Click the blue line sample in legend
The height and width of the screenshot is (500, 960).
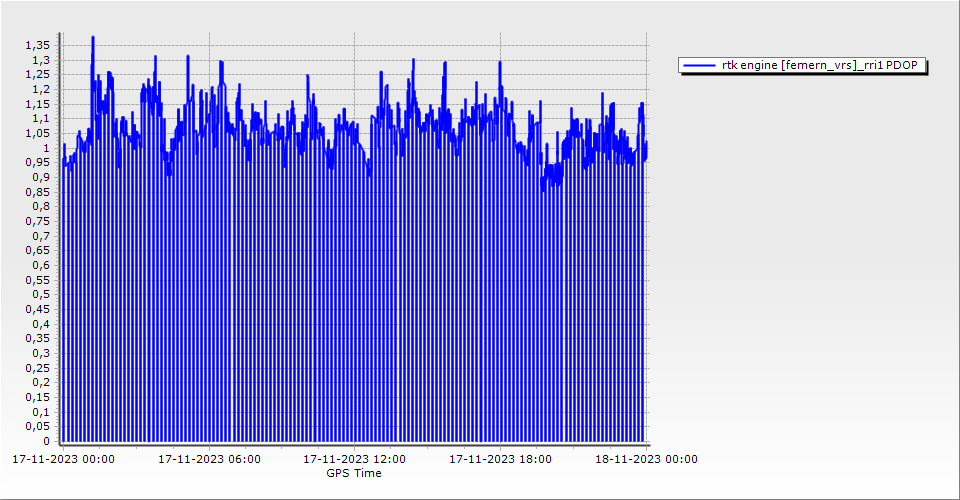700,66
